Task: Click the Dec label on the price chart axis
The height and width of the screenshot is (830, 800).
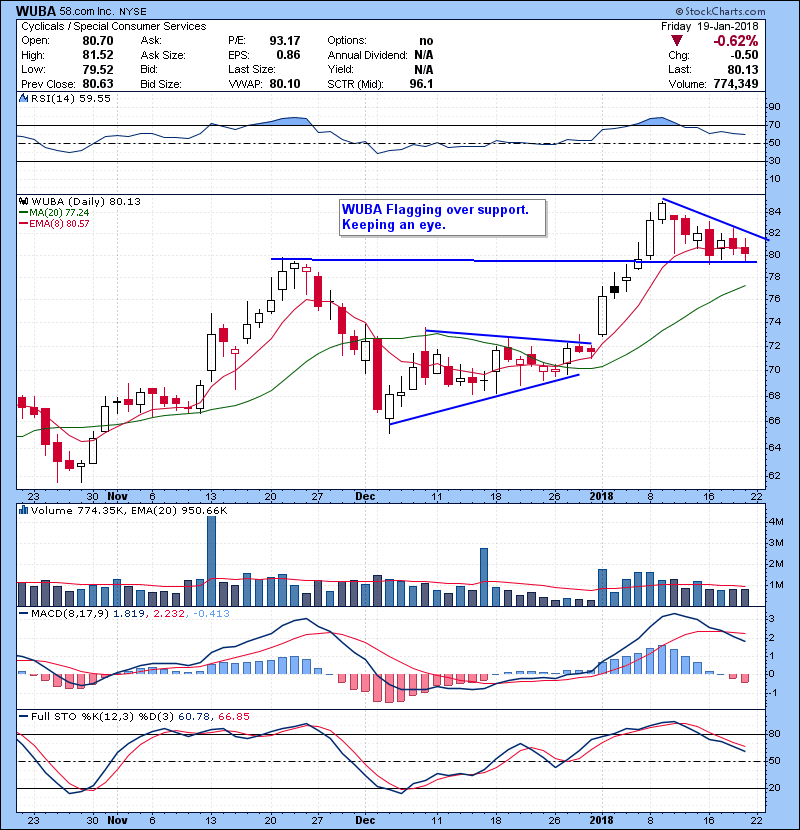Action: coord(365,497)
